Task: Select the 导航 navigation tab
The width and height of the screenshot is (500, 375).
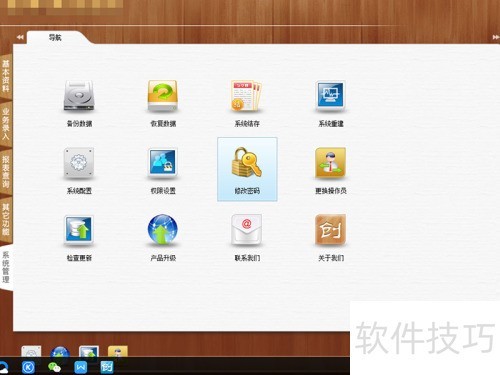Action: 55,38
